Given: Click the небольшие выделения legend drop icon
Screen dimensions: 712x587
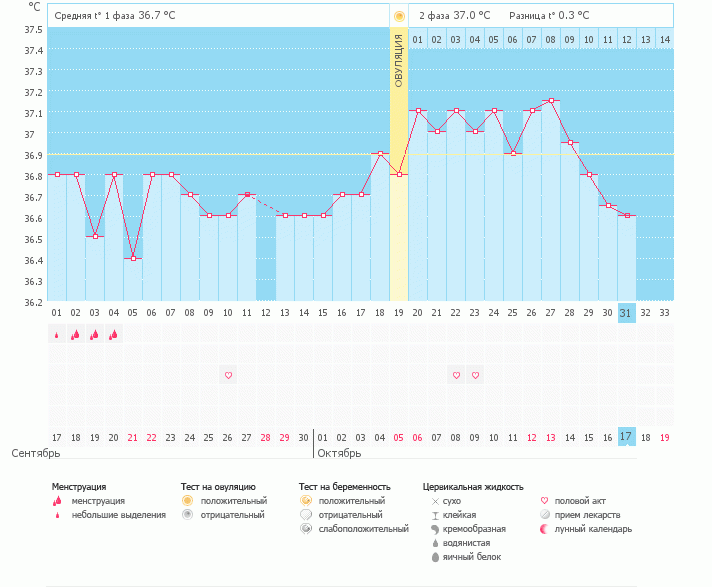Looking at the screenshot, I should pos(57,515).
